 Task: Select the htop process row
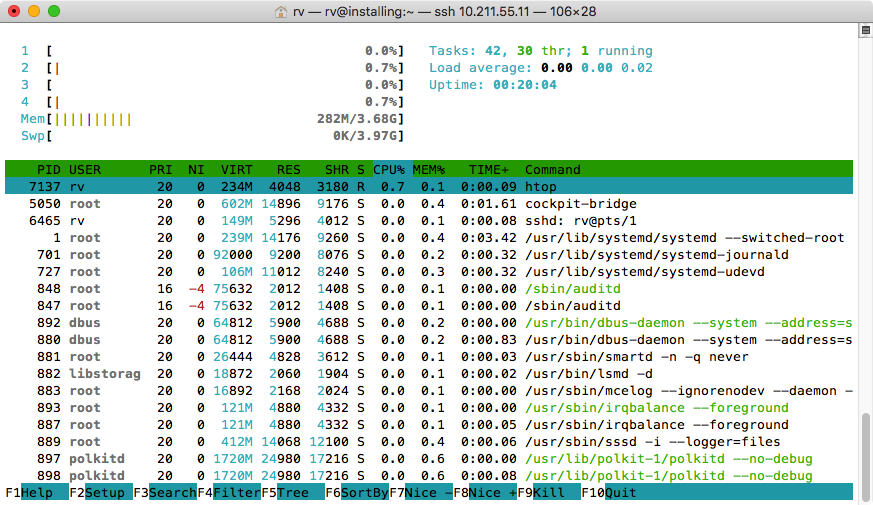coord(429,187)
